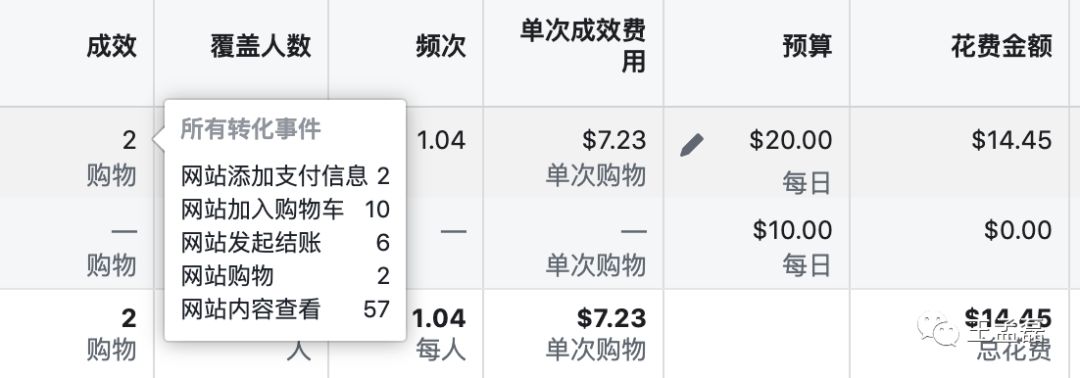This screenshot has height=378, width=1080.
Task: Select the 花费金额 column header
Action: pyautogui.click(x=1001, y=47)
